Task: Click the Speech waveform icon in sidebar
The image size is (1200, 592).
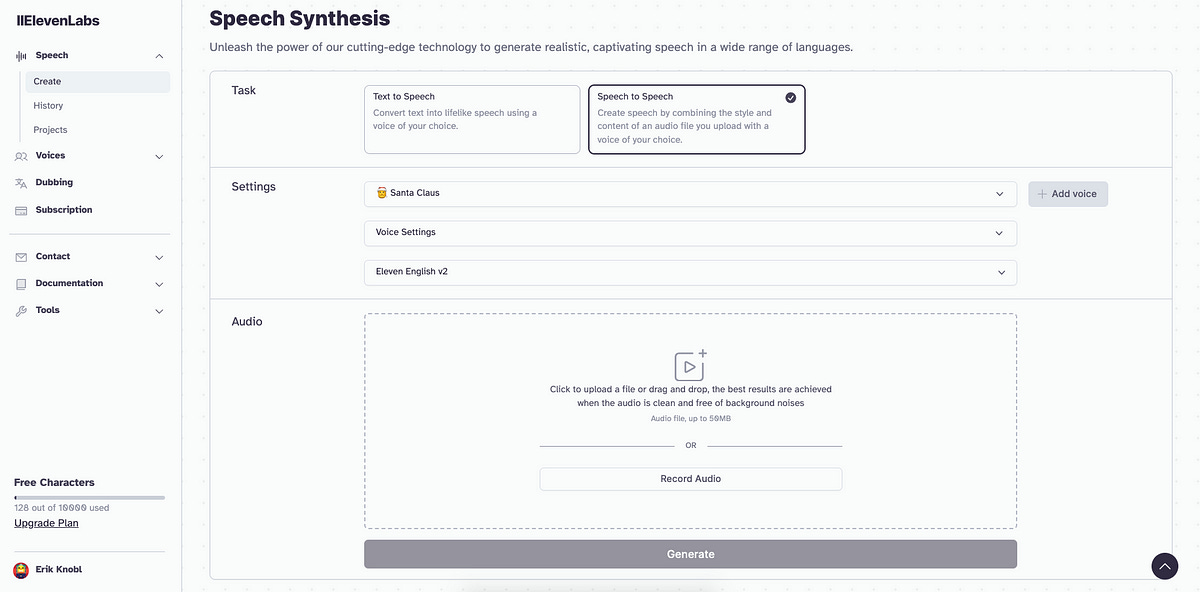Action: click(21, 56)
